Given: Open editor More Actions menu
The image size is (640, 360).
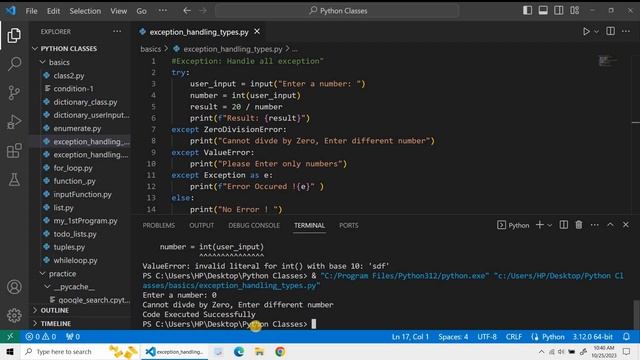Looking at the screenshot, I should click(626, 31).
